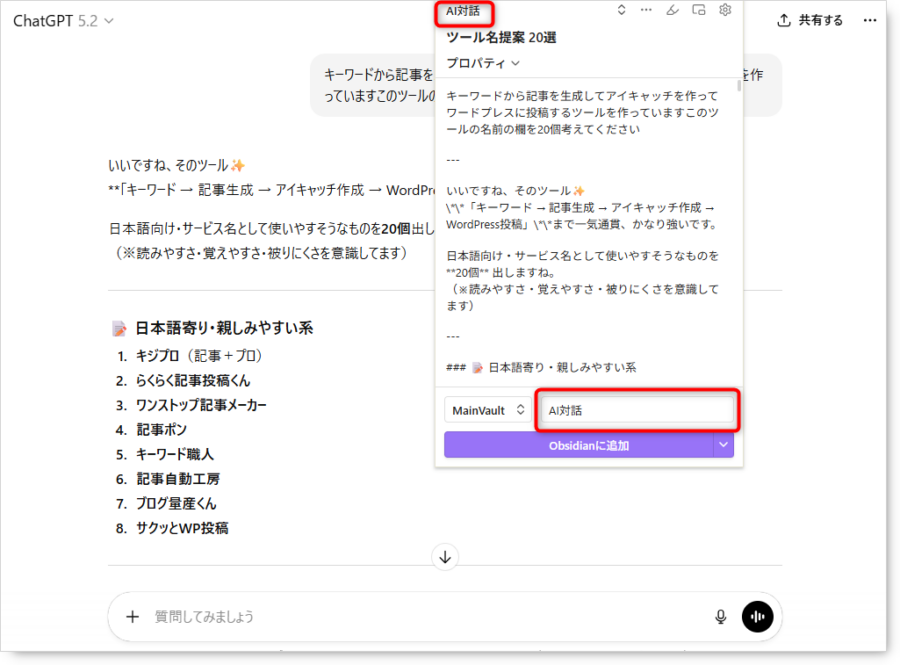Click the AI対話 template label
This screenshot has height=665, width=900.
tap(463, 12)
